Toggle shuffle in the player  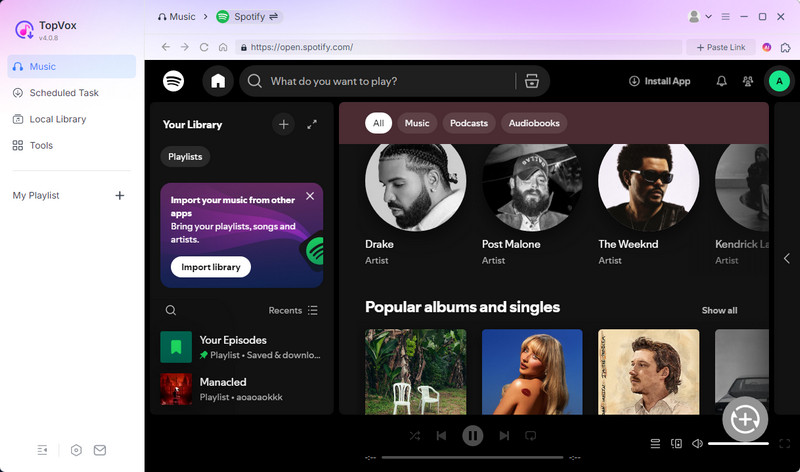tap(414, 436)
